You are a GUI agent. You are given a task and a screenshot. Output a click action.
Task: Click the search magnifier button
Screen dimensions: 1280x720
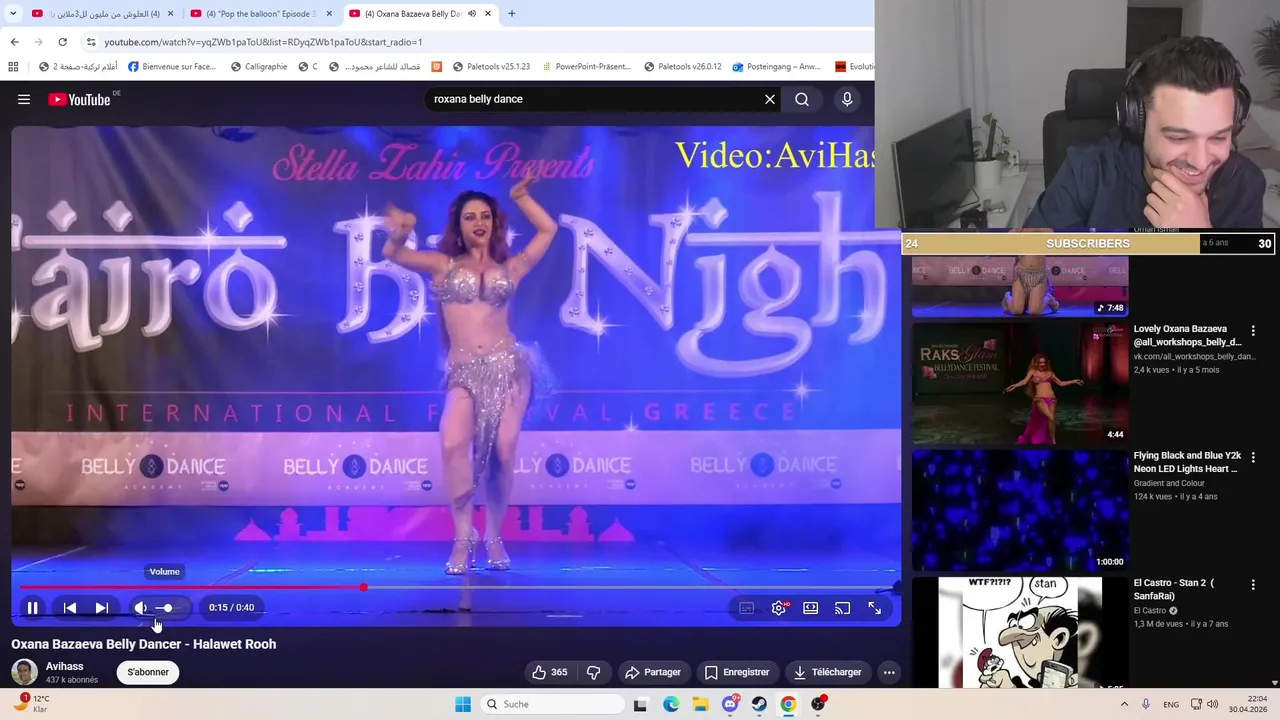tap(802, 99)
